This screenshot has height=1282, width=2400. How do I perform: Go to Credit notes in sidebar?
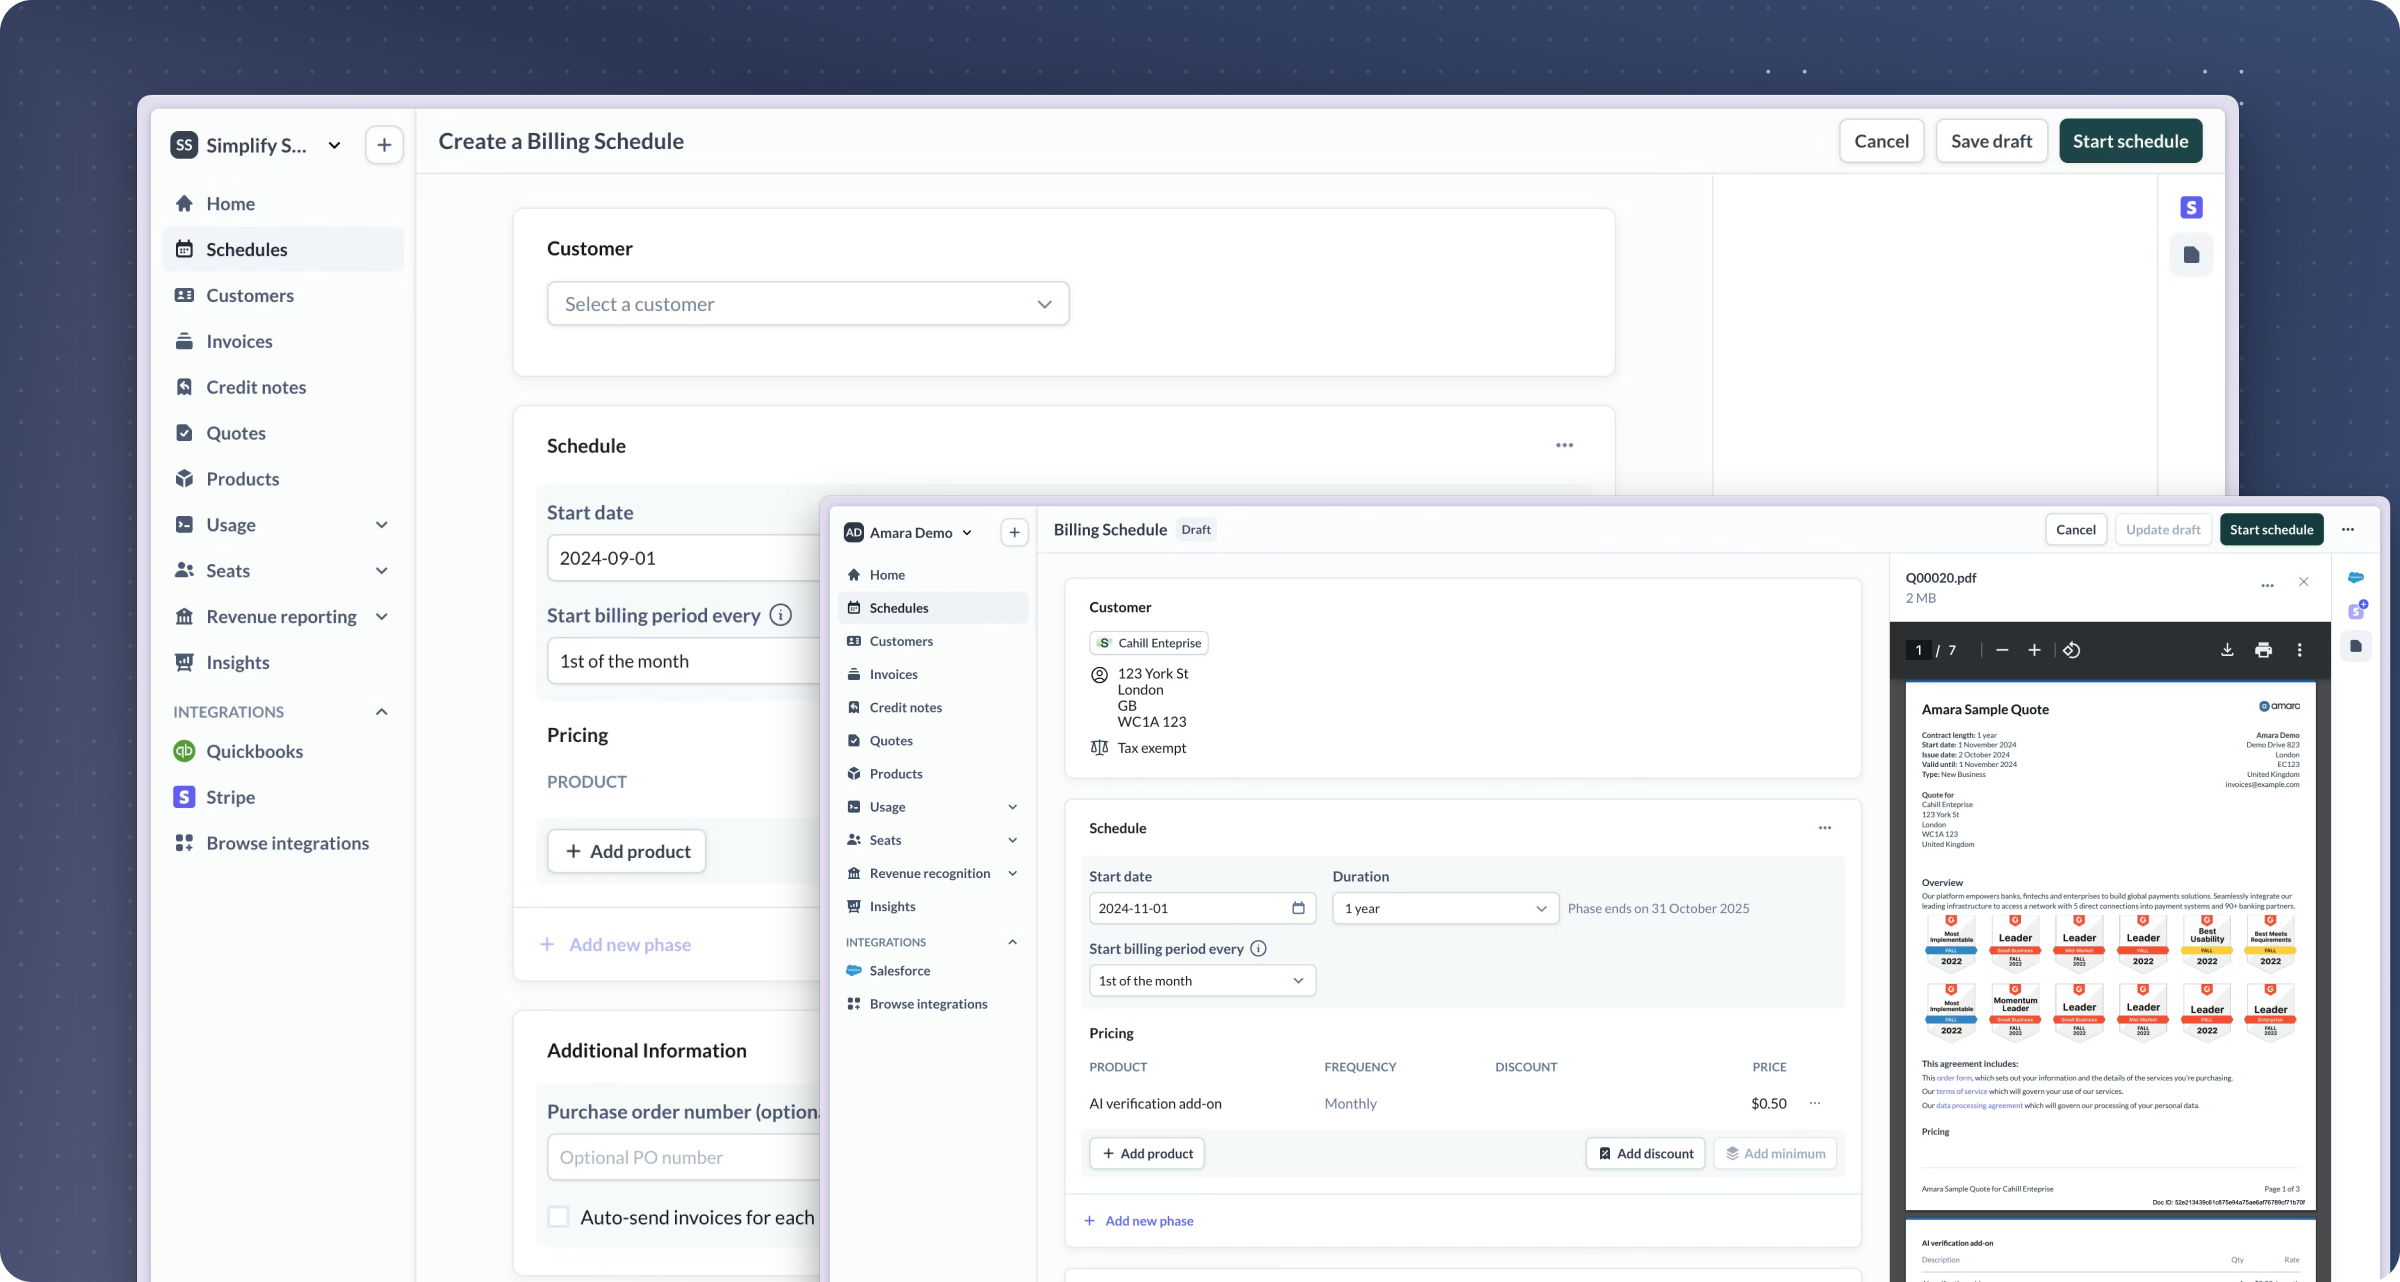pos(256,387)
